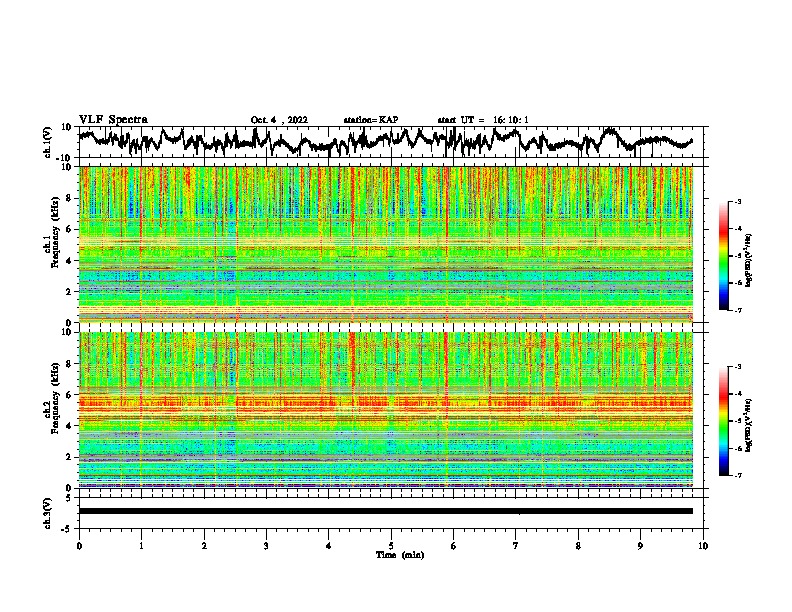Click the ch.1 "Frequency (kHz)" axis label
Screen dimensions: 792x612
pos(55,233)
